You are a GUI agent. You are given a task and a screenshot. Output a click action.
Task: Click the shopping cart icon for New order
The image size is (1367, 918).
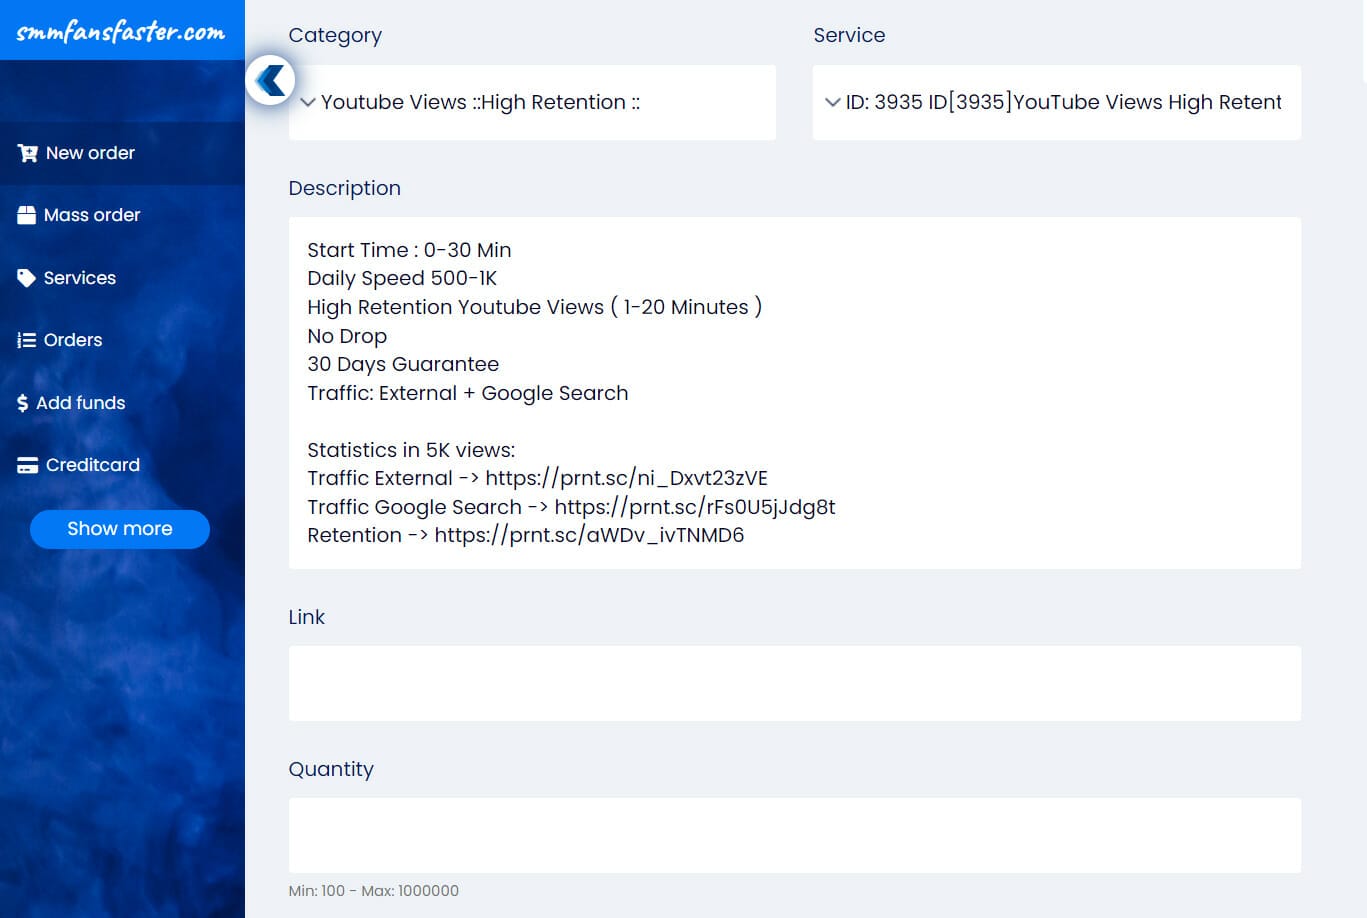coord(27,153)
